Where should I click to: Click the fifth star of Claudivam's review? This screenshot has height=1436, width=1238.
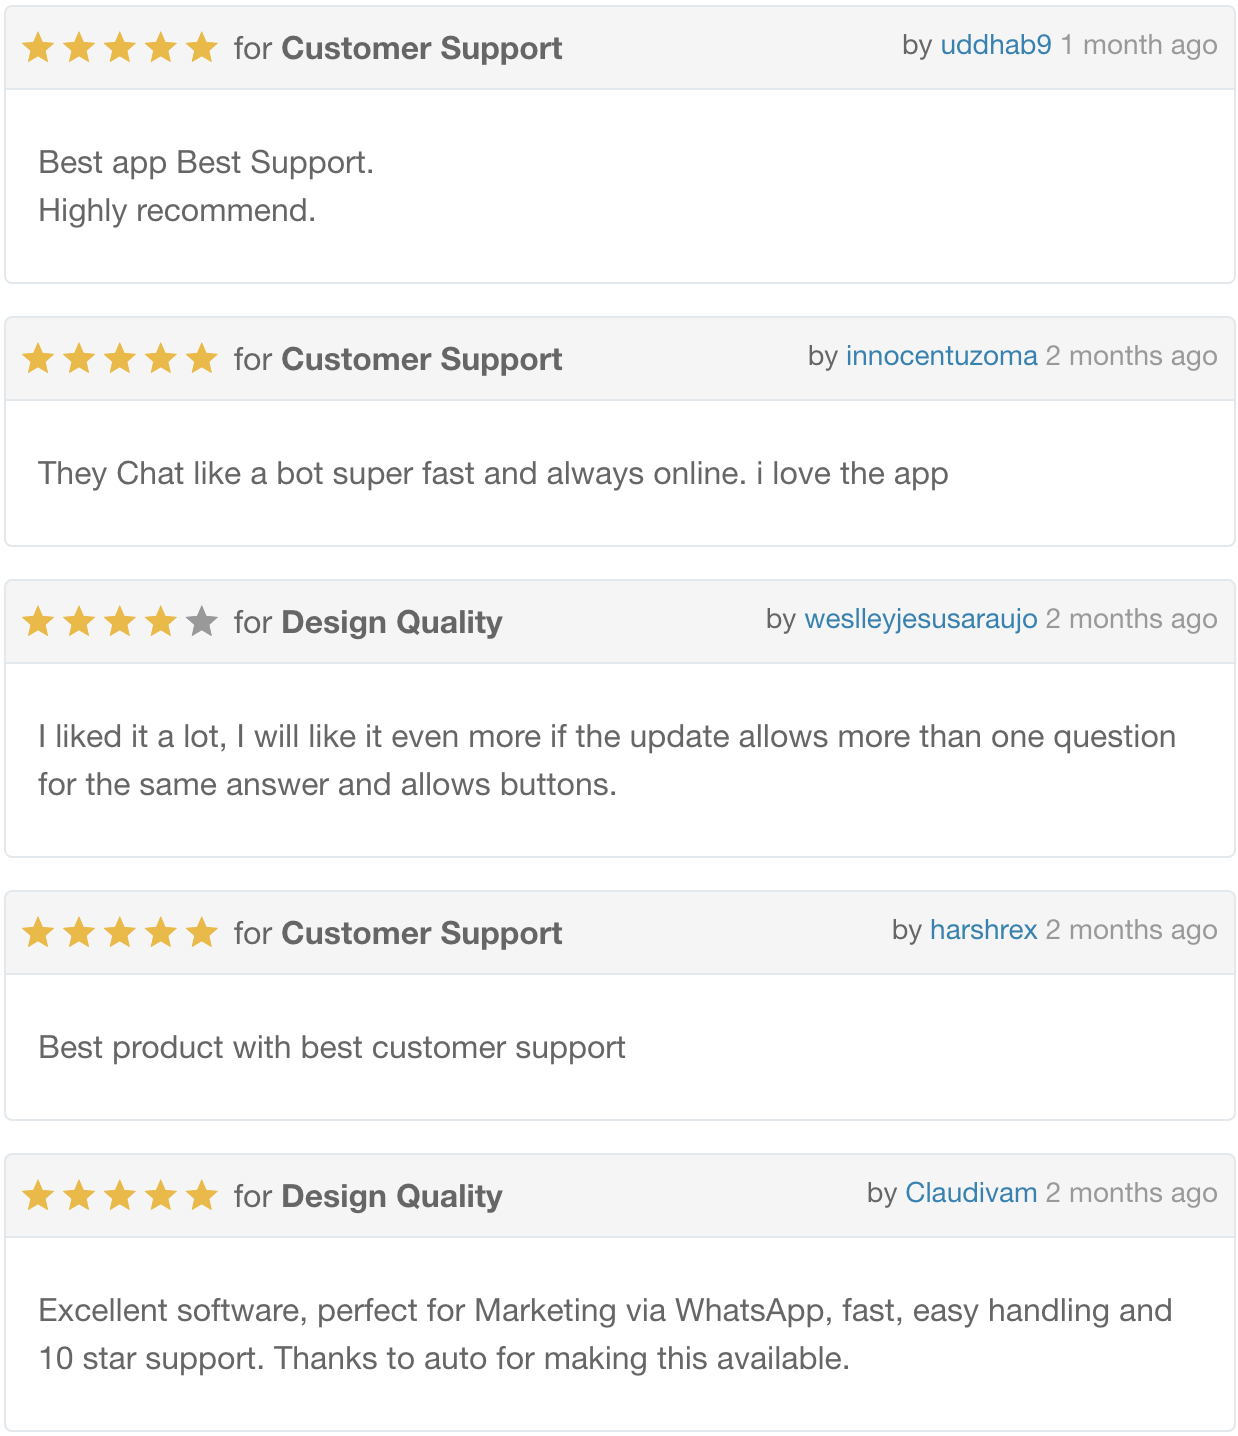tap(201, 1196)
